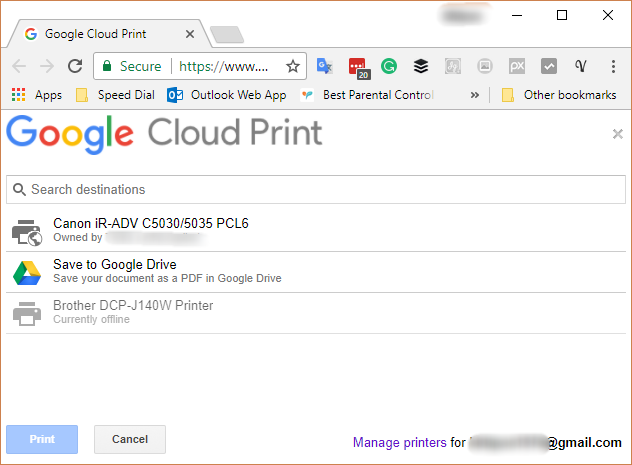
Task: Open the Grammarly extension icon
Action: (389, 66)
